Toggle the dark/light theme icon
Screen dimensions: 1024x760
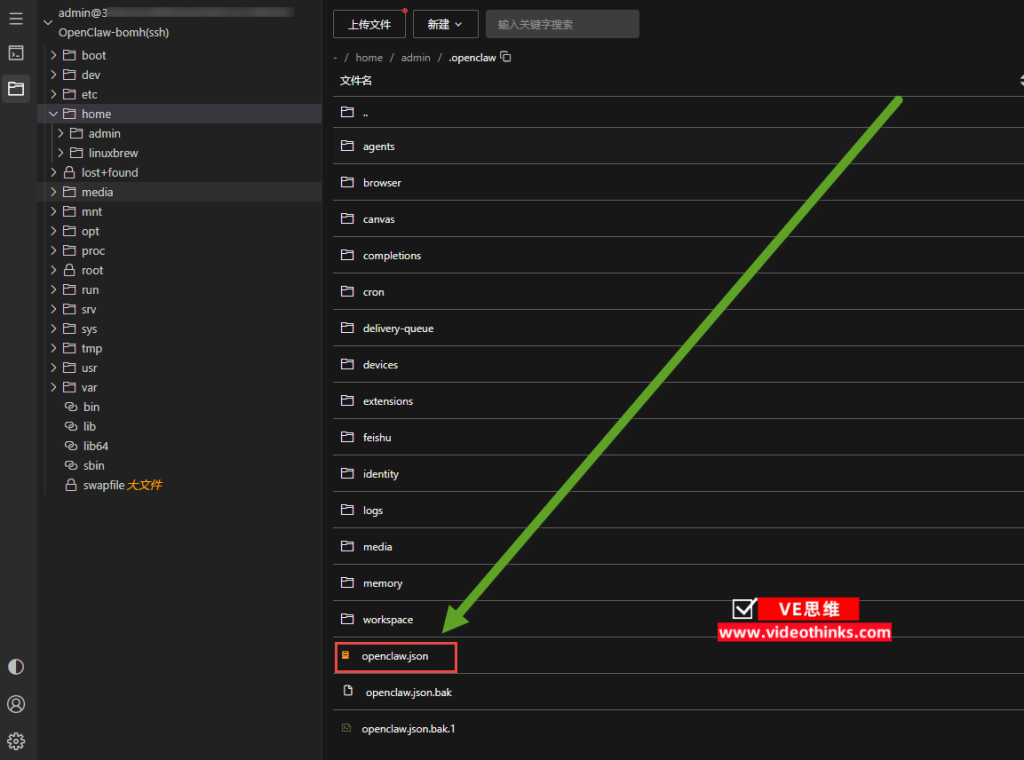[16, 667]
